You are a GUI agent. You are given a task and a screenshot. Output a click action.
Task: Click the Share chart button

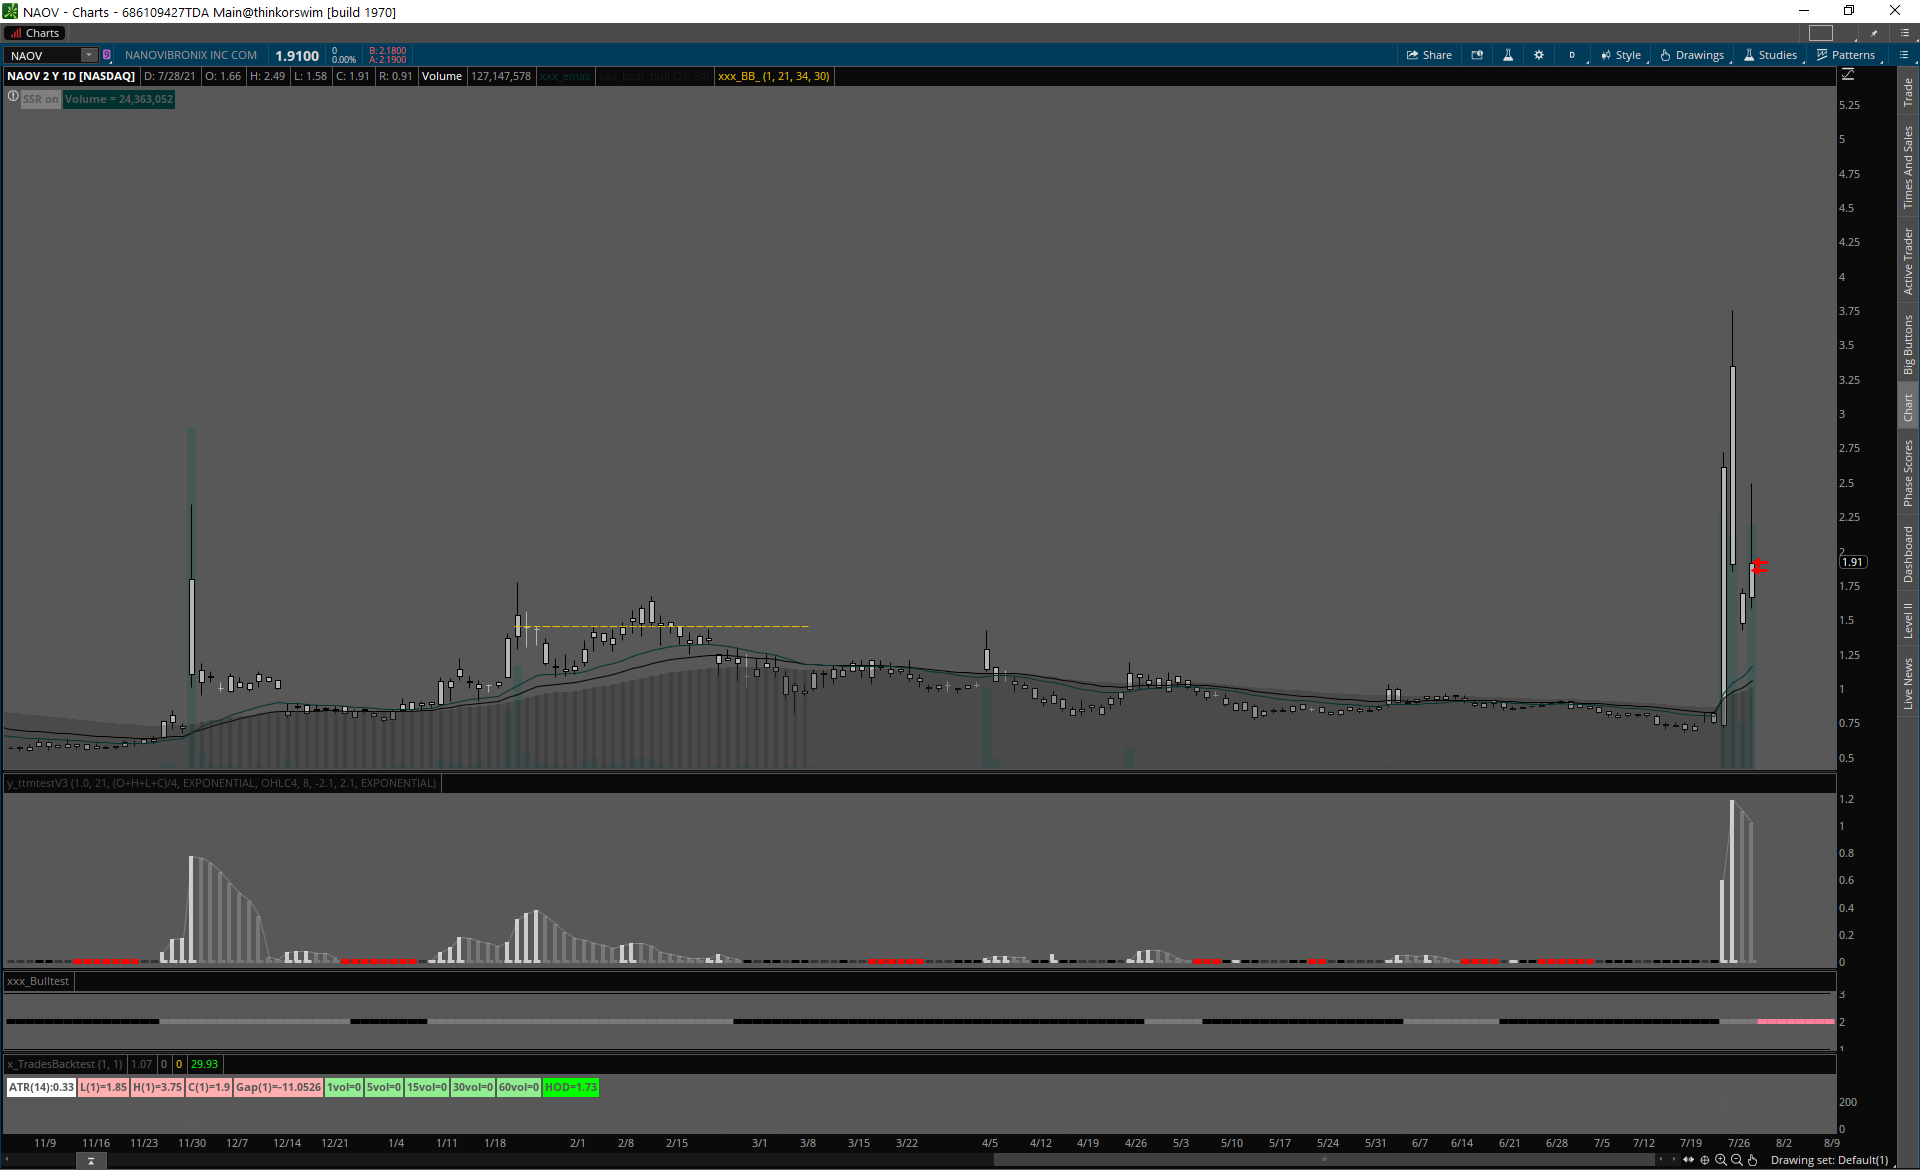click(1429, 55)
